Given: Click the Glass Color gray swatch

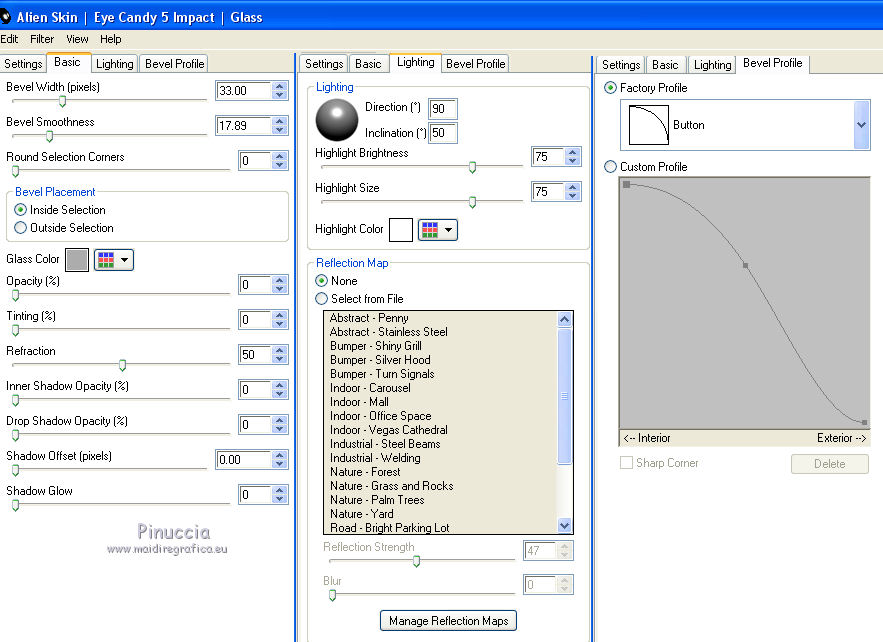Looking at the screenshot, I should pyautogui.click(x=77, y=260).
